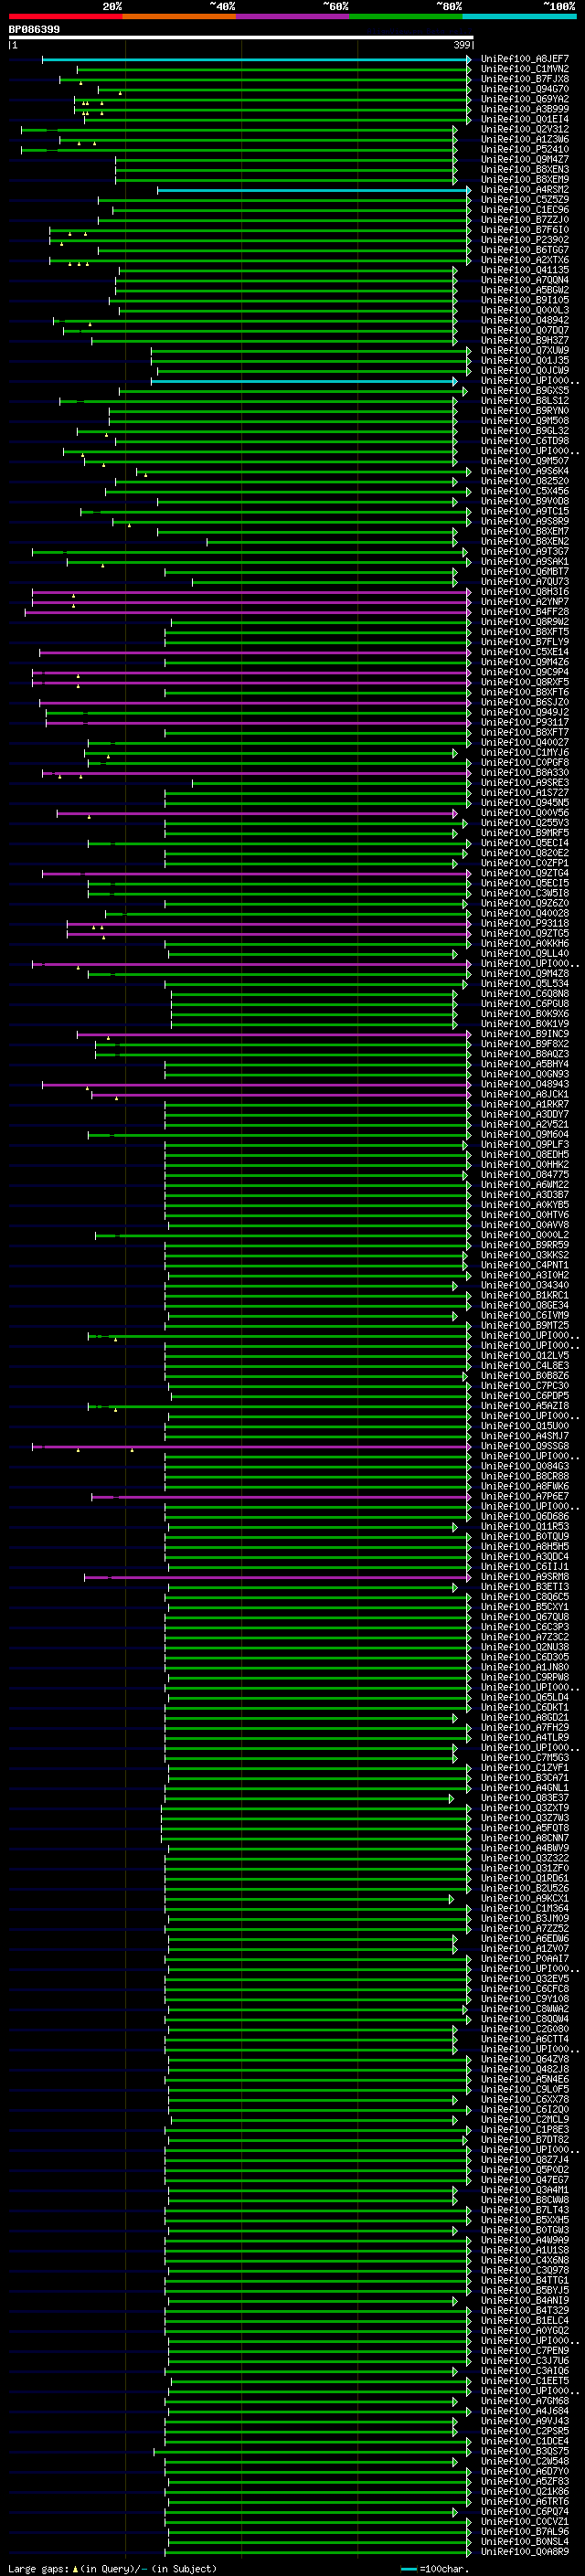The height and width of the screenshot is (2576, 585).
Task: Click the cyan ~100% identity legend segment
Action: pyautogui.click(x=520, y=16)
